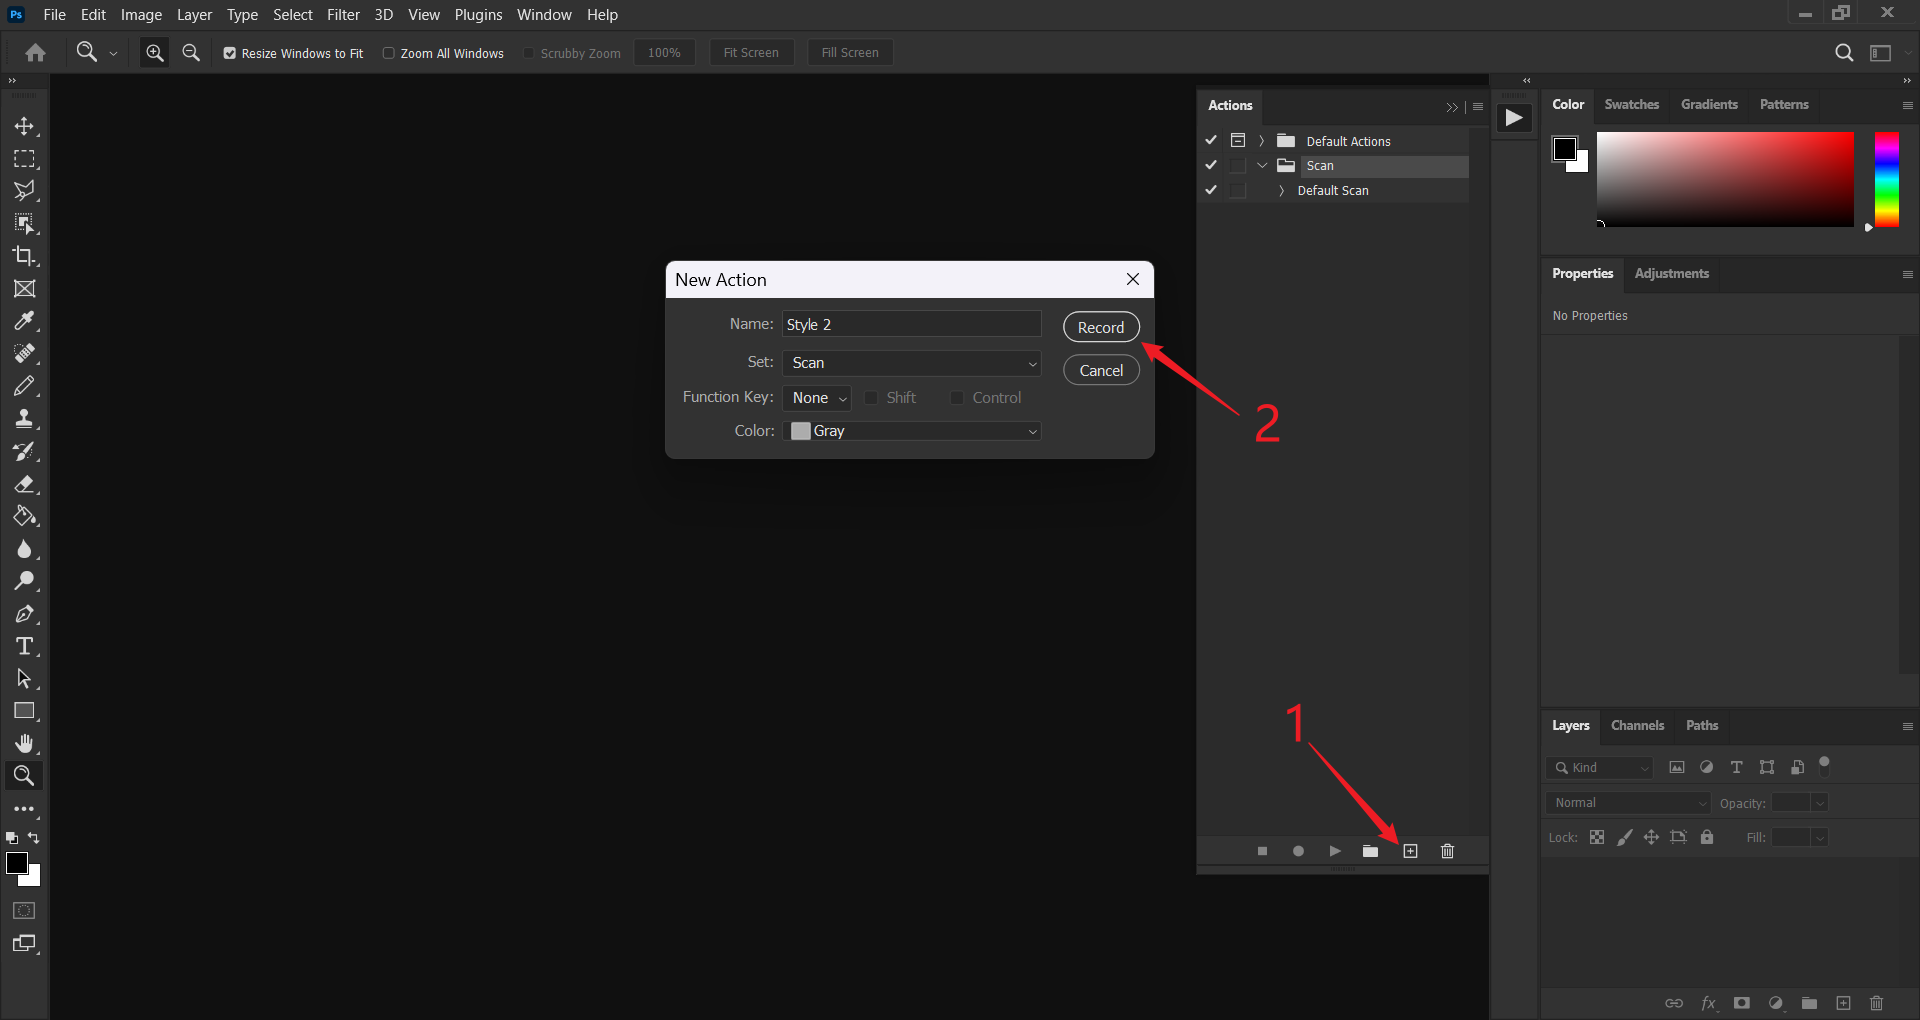
Task: Select the Horizontal Type tool
Action: [x=24, y=646]
